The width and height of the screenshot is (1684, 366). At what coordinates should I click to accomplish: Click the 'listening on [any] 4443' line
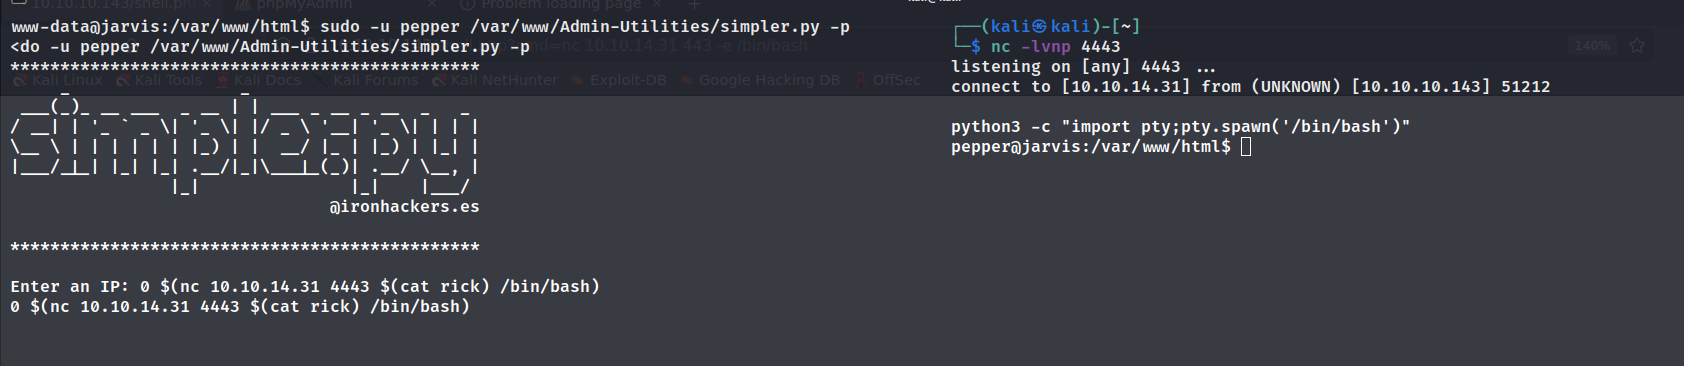click(1083, 66)
